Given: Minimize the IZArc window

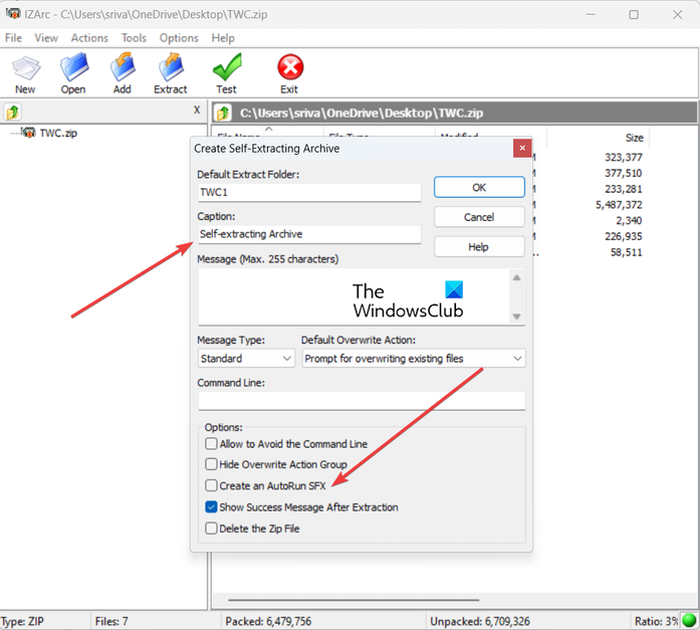Looking at the screenshot, I should [591, 14].
